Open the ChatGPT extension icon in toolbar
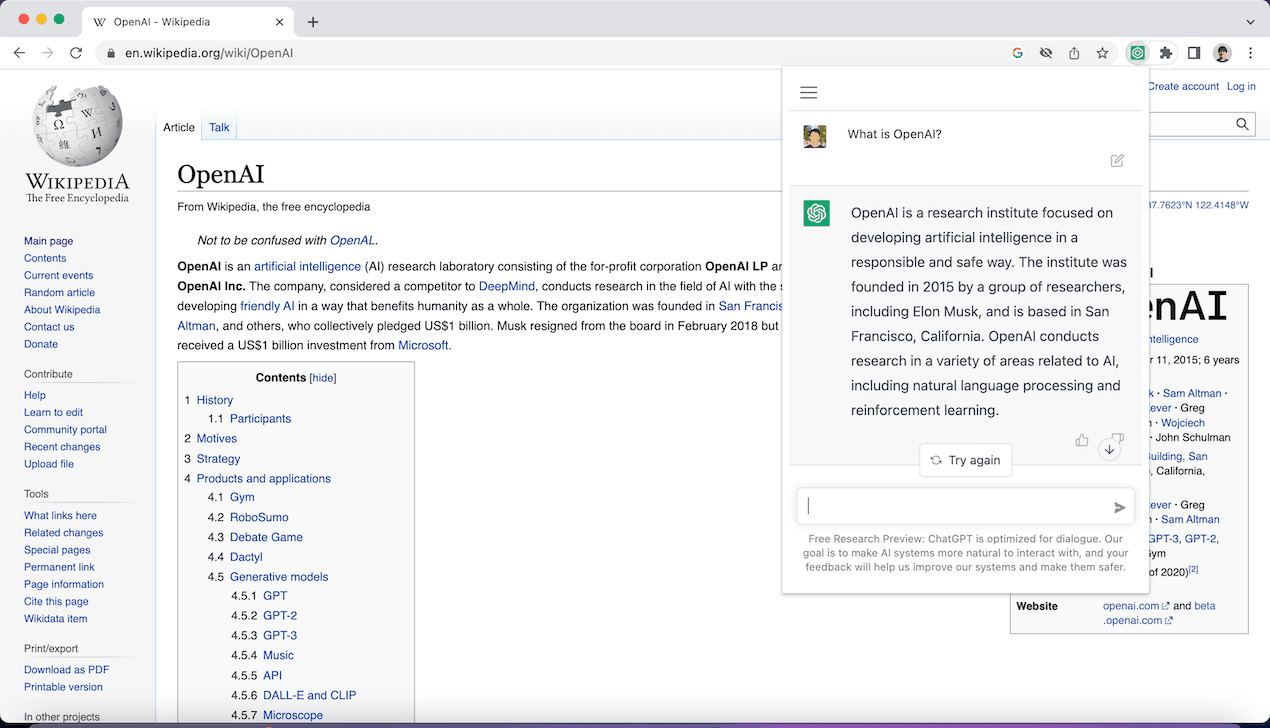Viewport: 1270px width, 728px height. (1137, 53)
